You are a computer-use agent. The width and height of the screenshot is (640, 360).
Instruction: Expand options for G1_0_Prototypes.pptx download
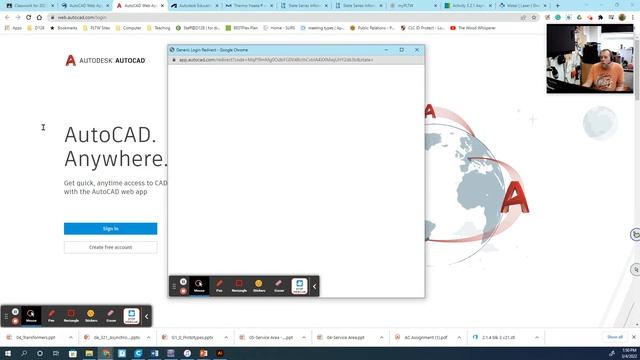226,338
